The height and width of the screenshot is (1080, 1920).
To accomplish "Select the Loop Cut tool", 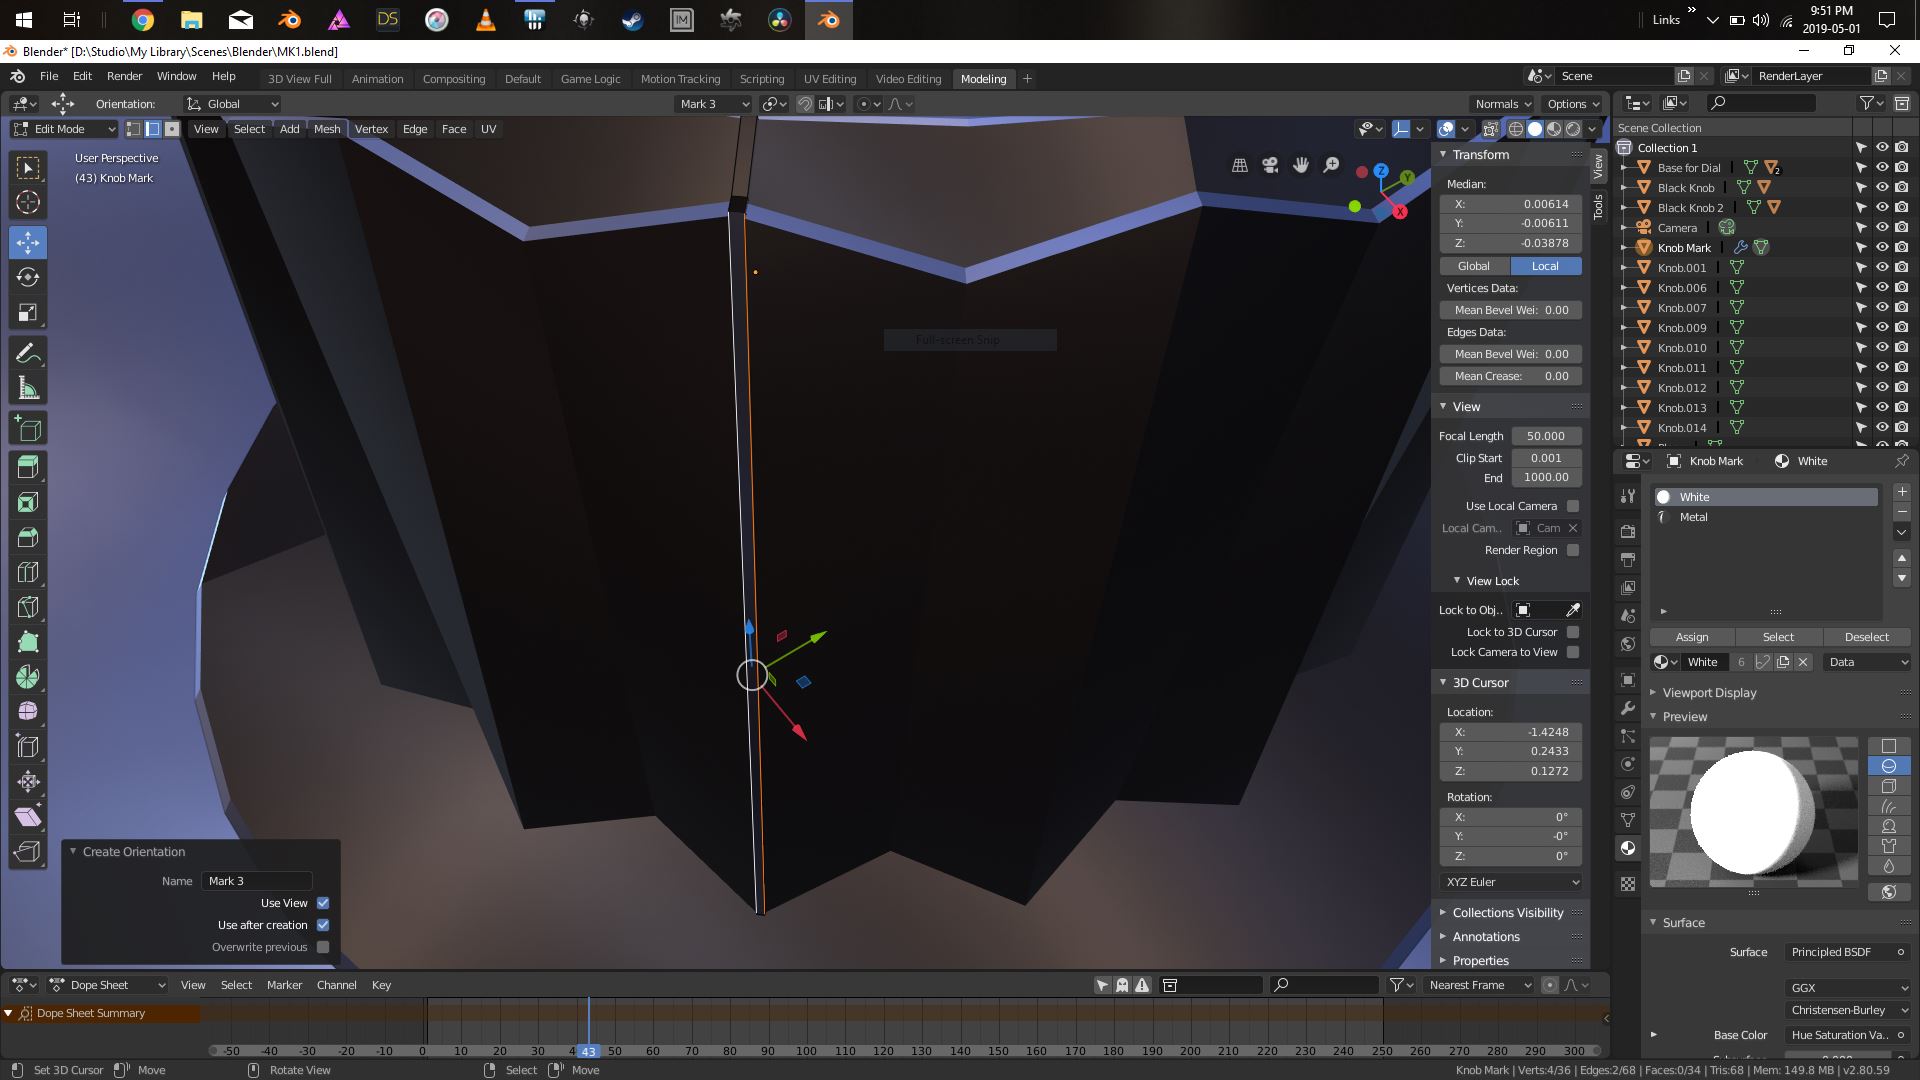I will pos(28,572).
